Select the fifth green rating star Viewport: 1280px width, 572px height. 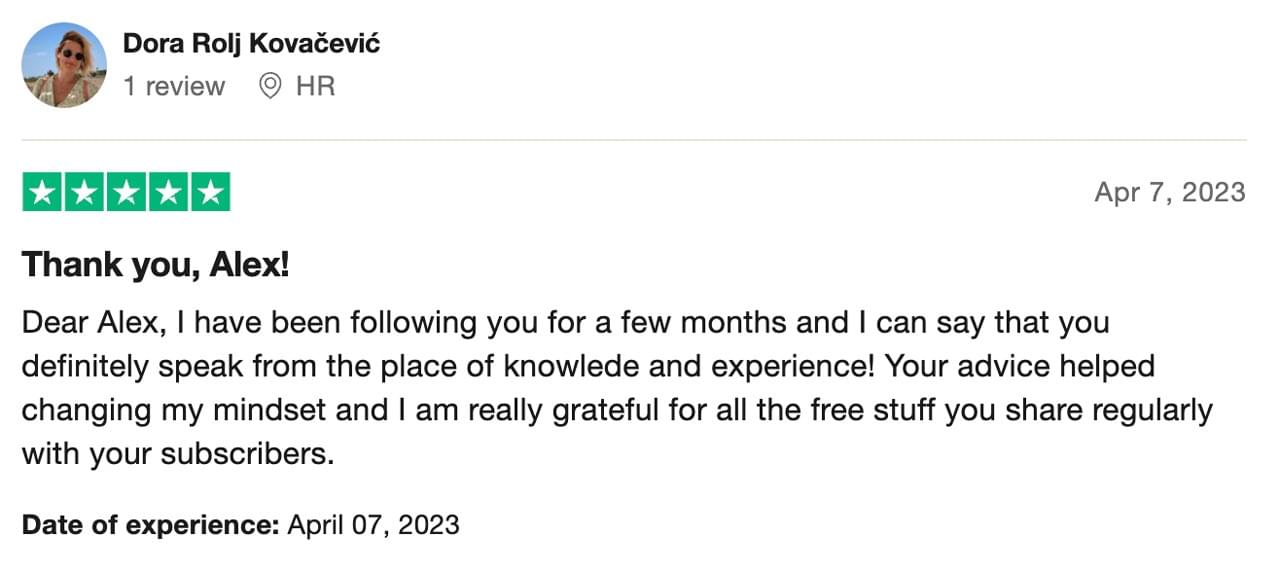[210, 193]
